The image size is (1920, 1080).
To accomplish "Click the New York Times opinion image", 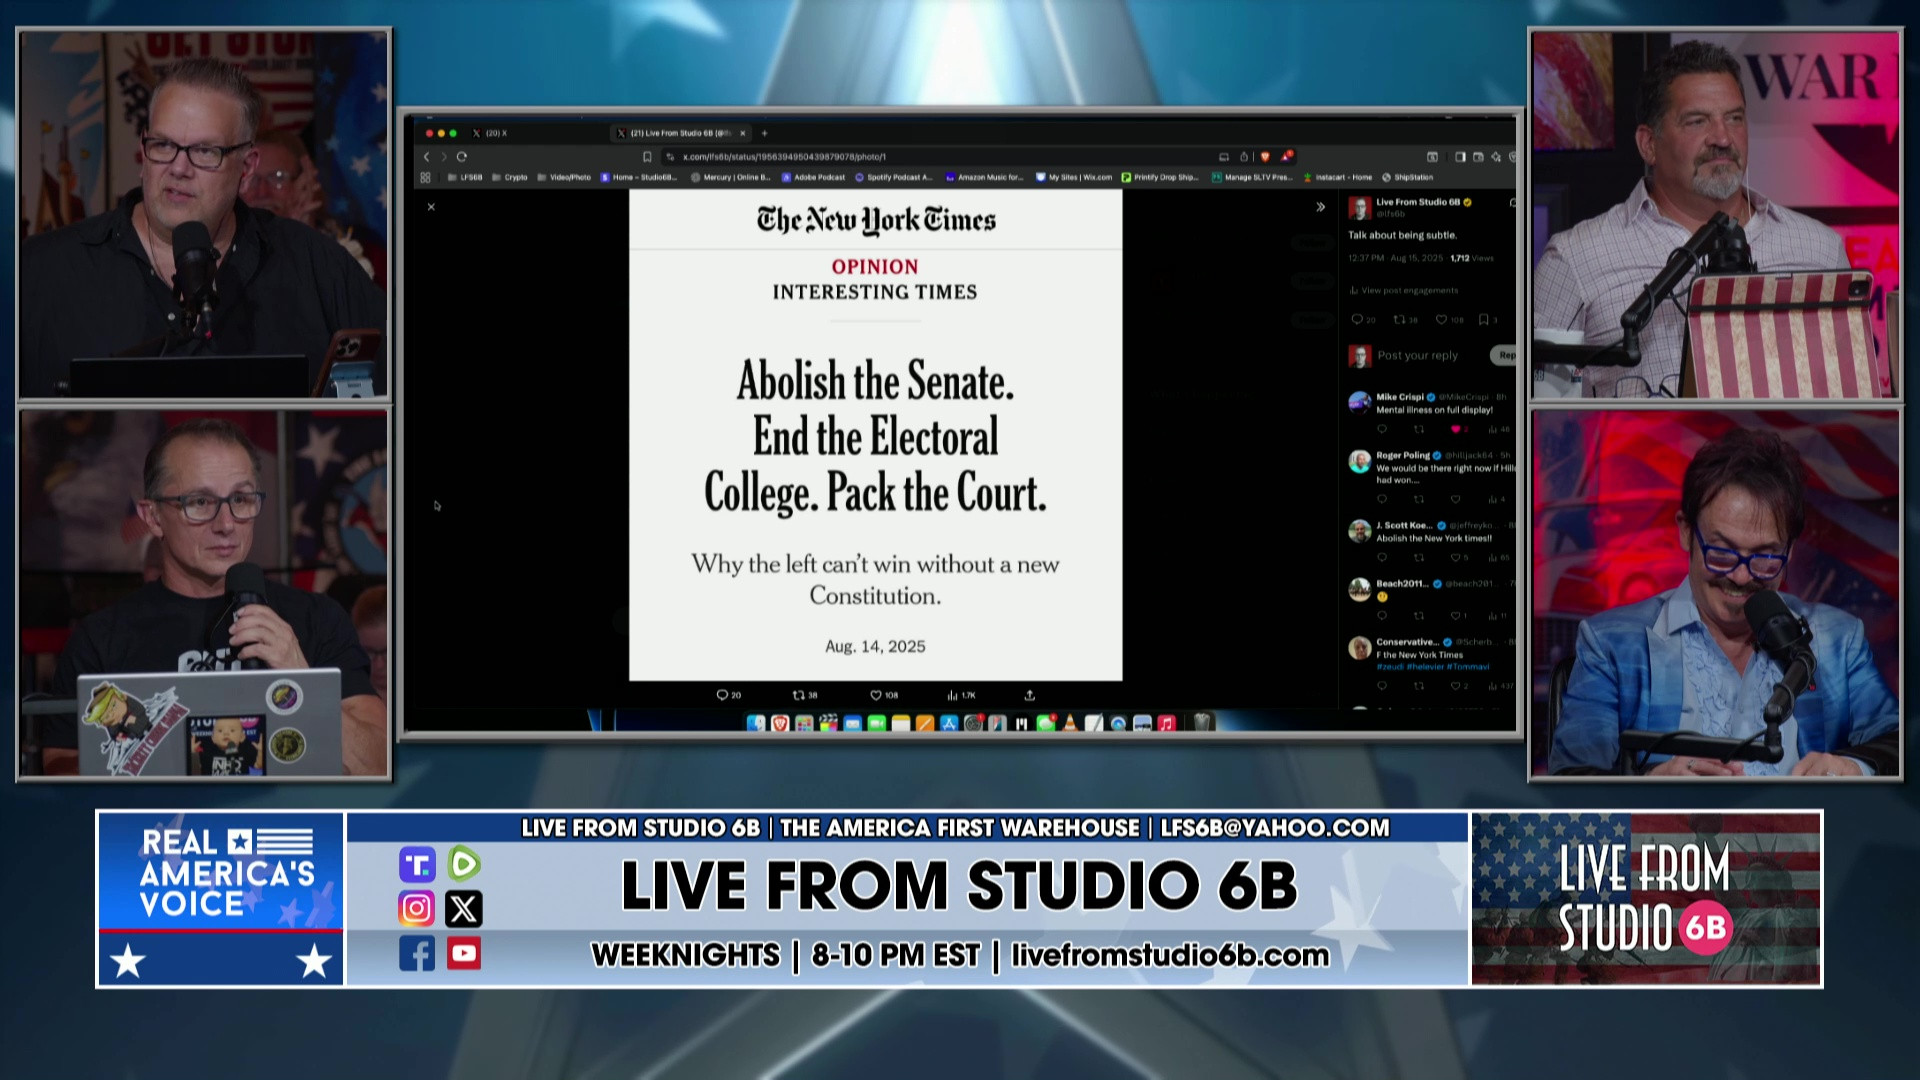I will [x=875, y=435].
